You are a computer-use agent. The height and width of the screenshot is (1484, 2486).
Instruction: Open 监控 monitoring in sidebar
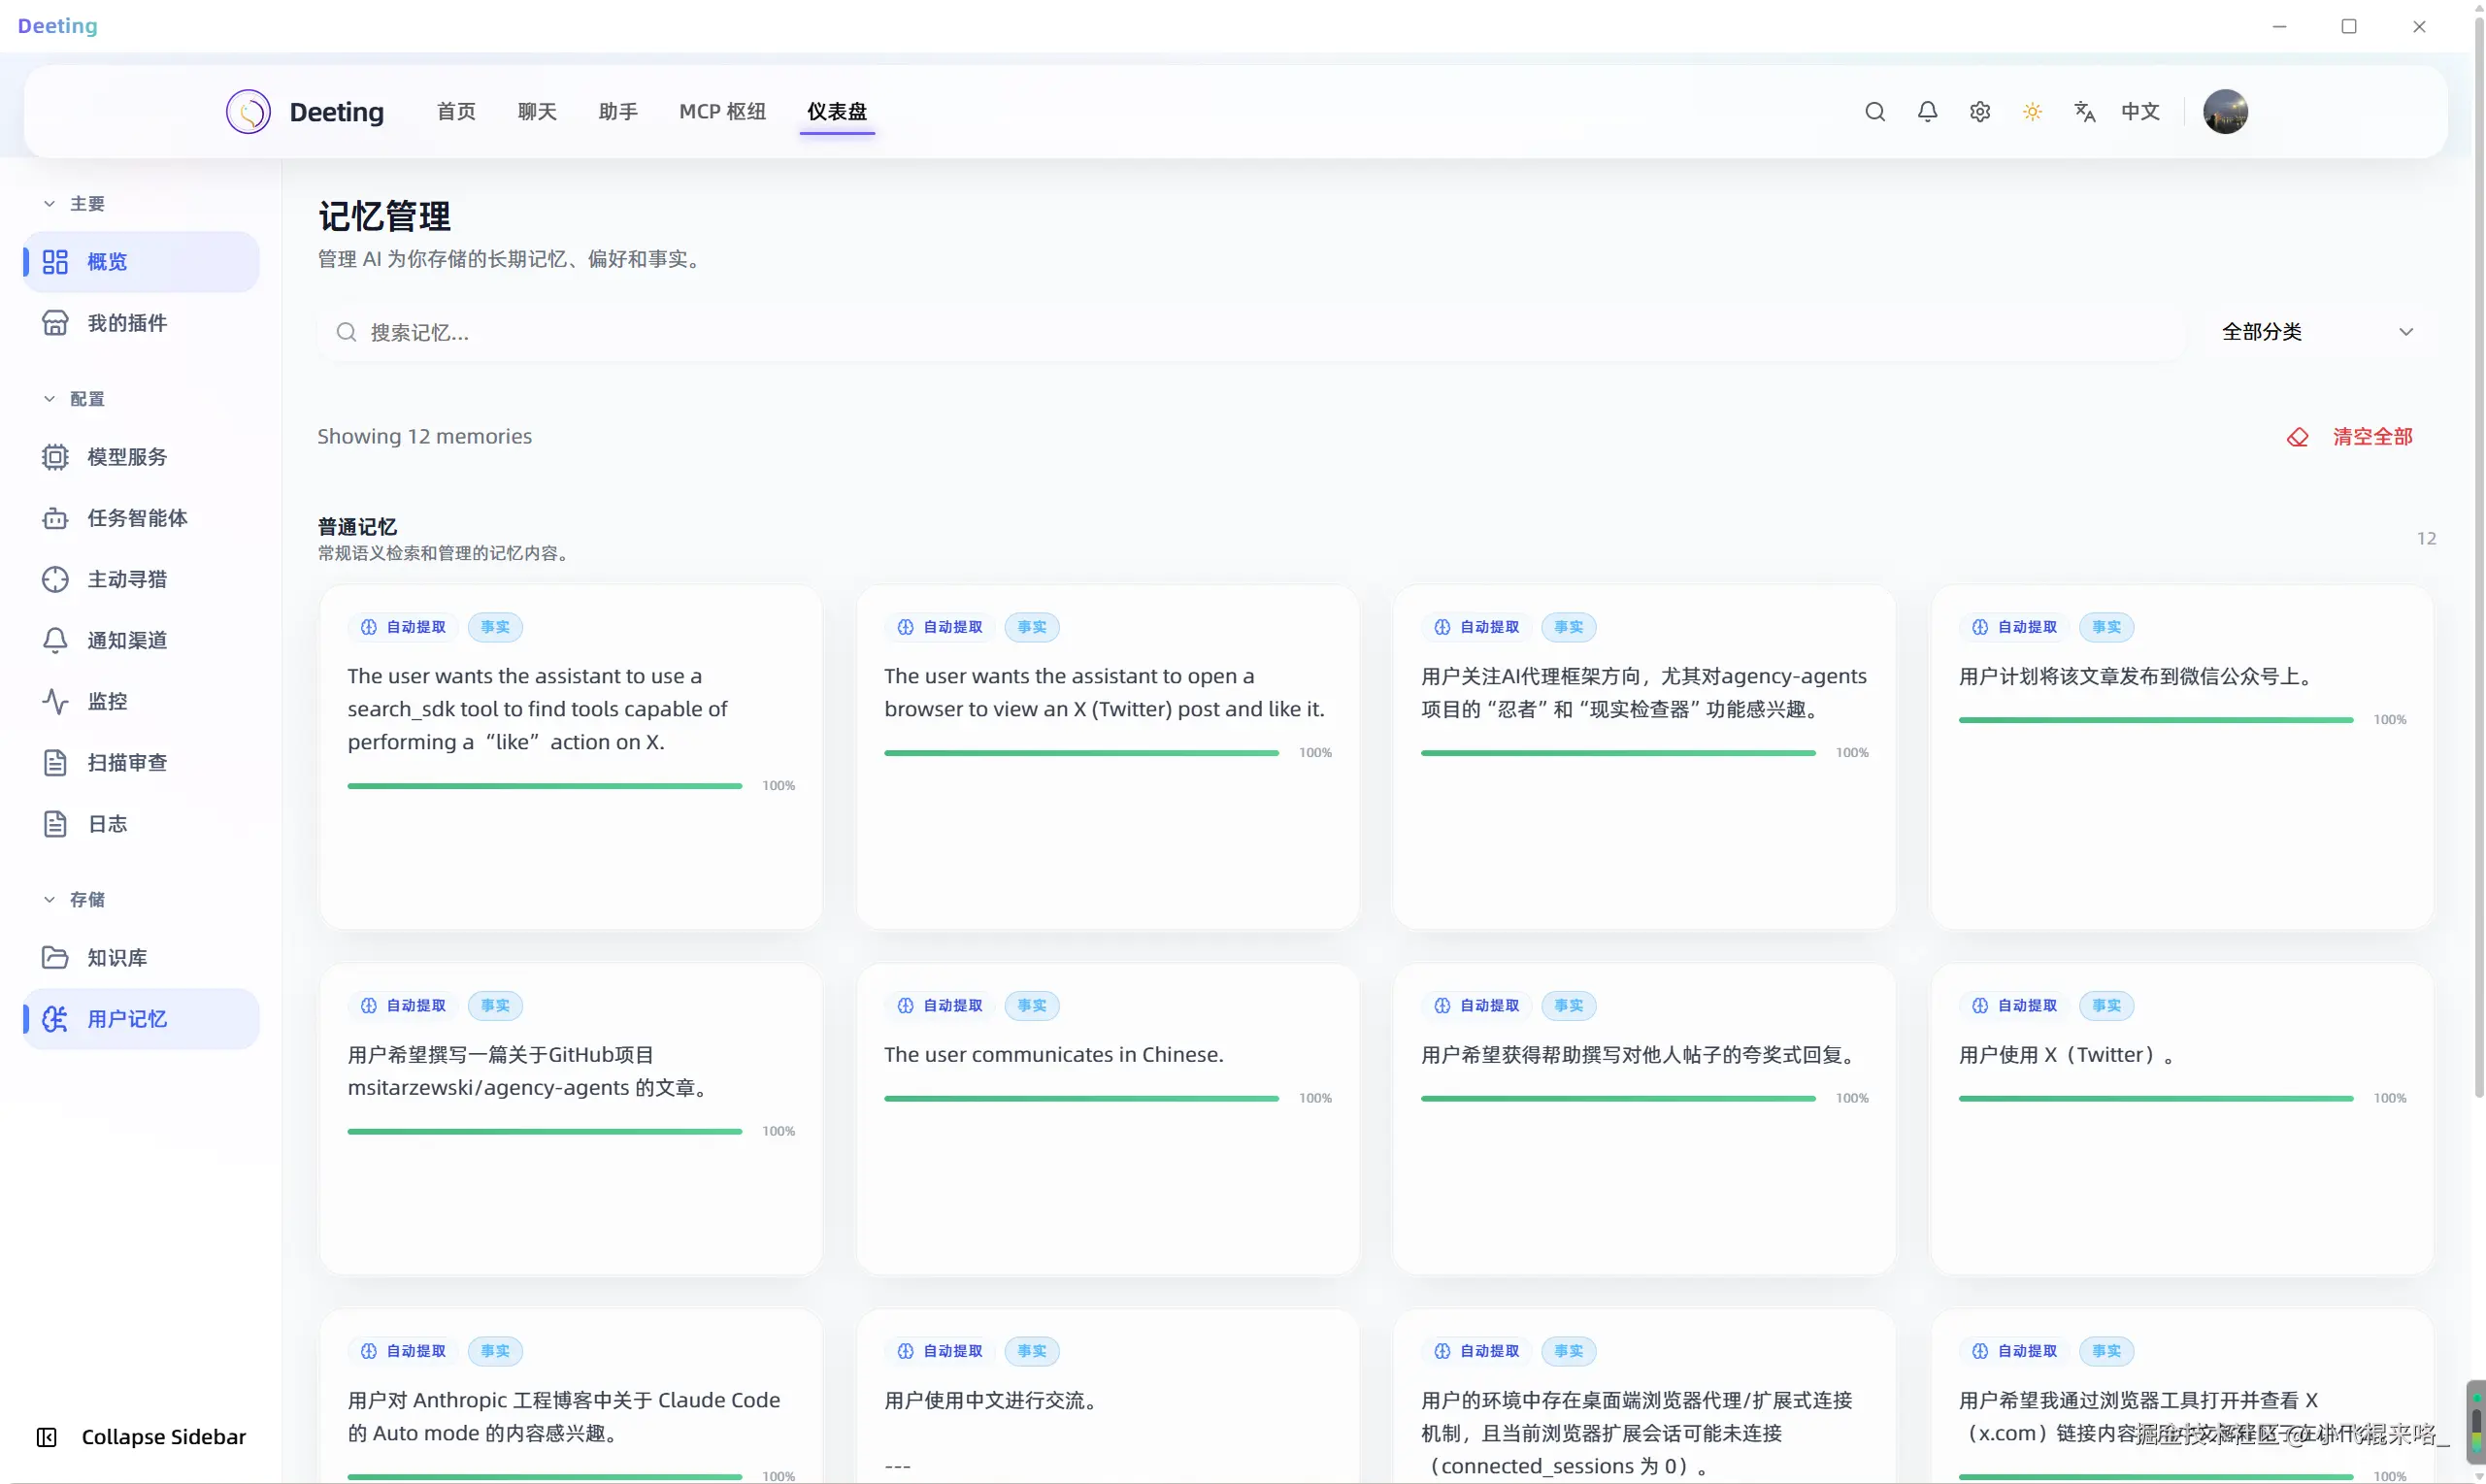[x=106, y=701]
